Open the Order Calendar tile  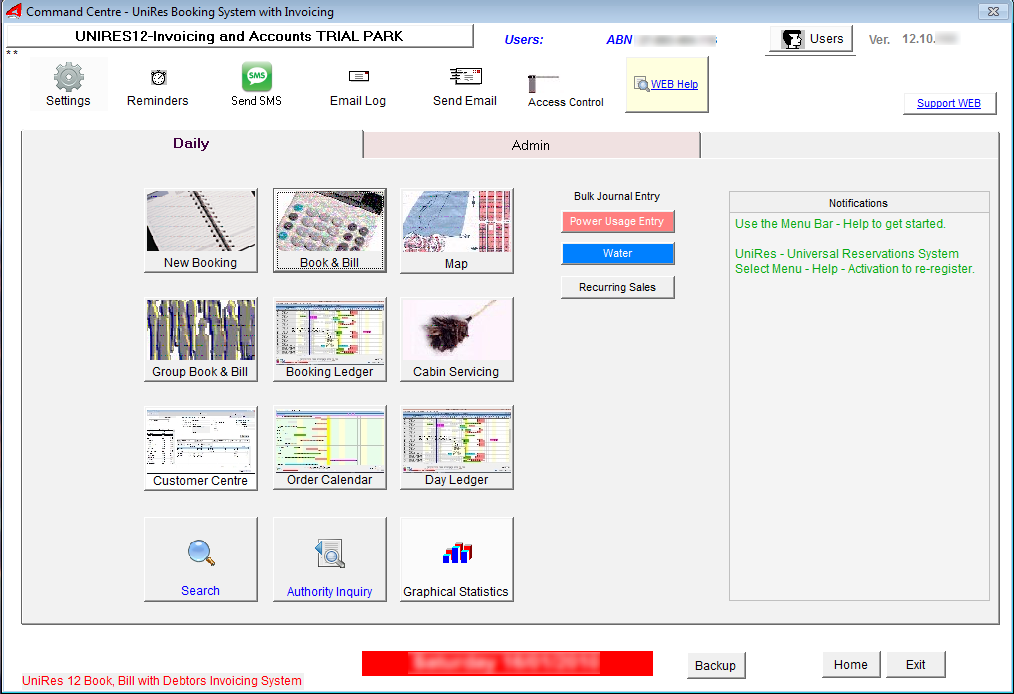(x=330, y=448)
